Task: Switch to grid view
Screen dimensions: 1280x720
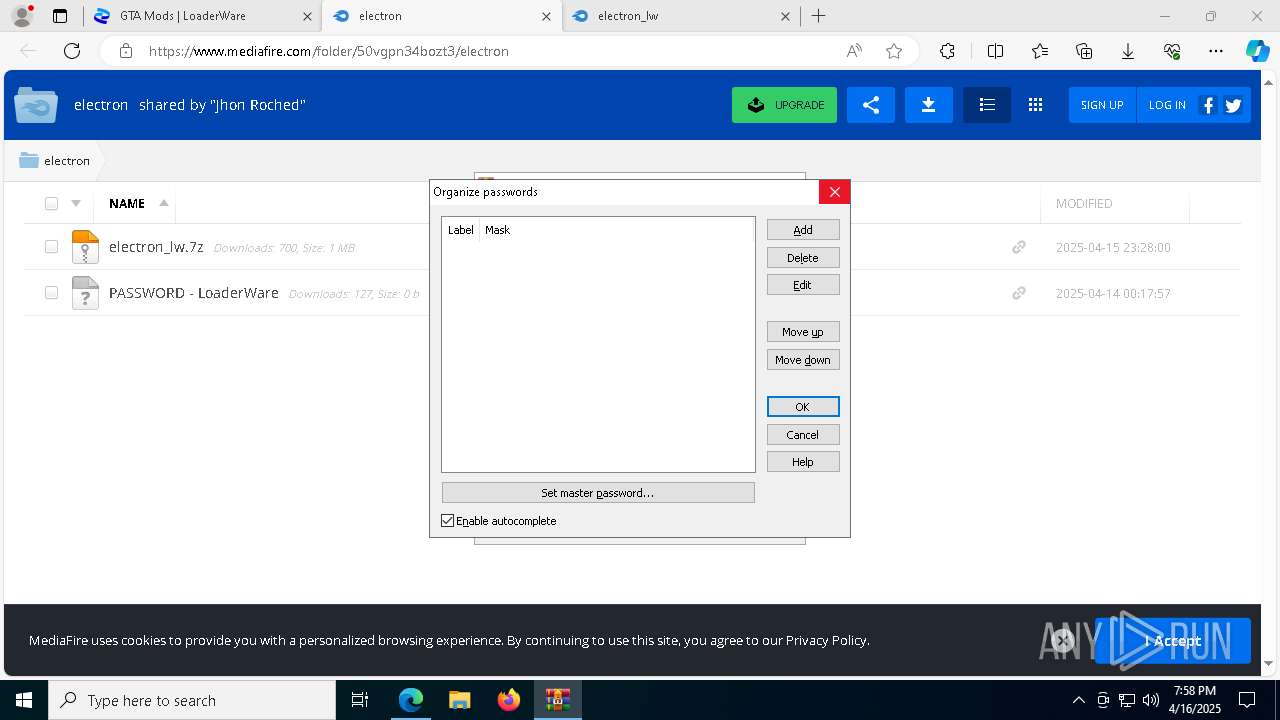Action: pyautogui.click(x=1035, y=105)
